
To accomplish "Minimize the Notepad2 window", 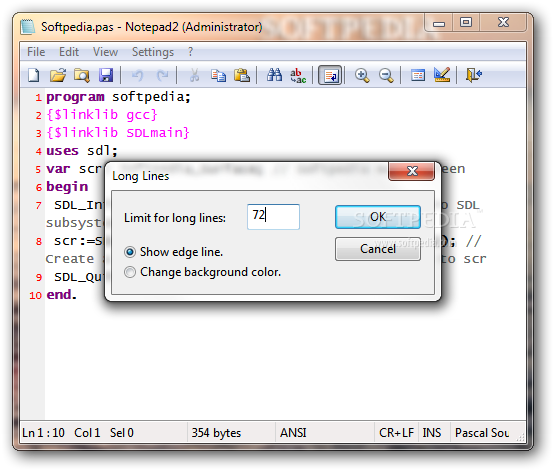I will [x=439, y=23].
